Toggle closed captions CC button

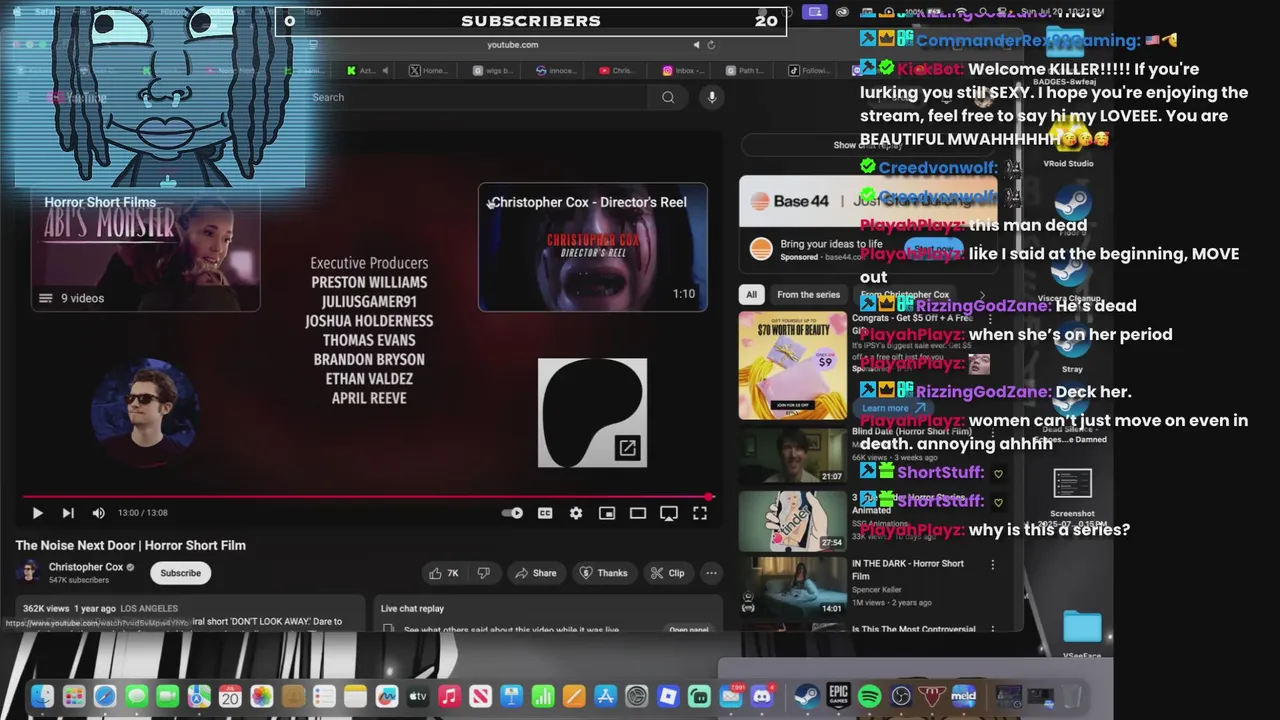(x=545, y=513)
